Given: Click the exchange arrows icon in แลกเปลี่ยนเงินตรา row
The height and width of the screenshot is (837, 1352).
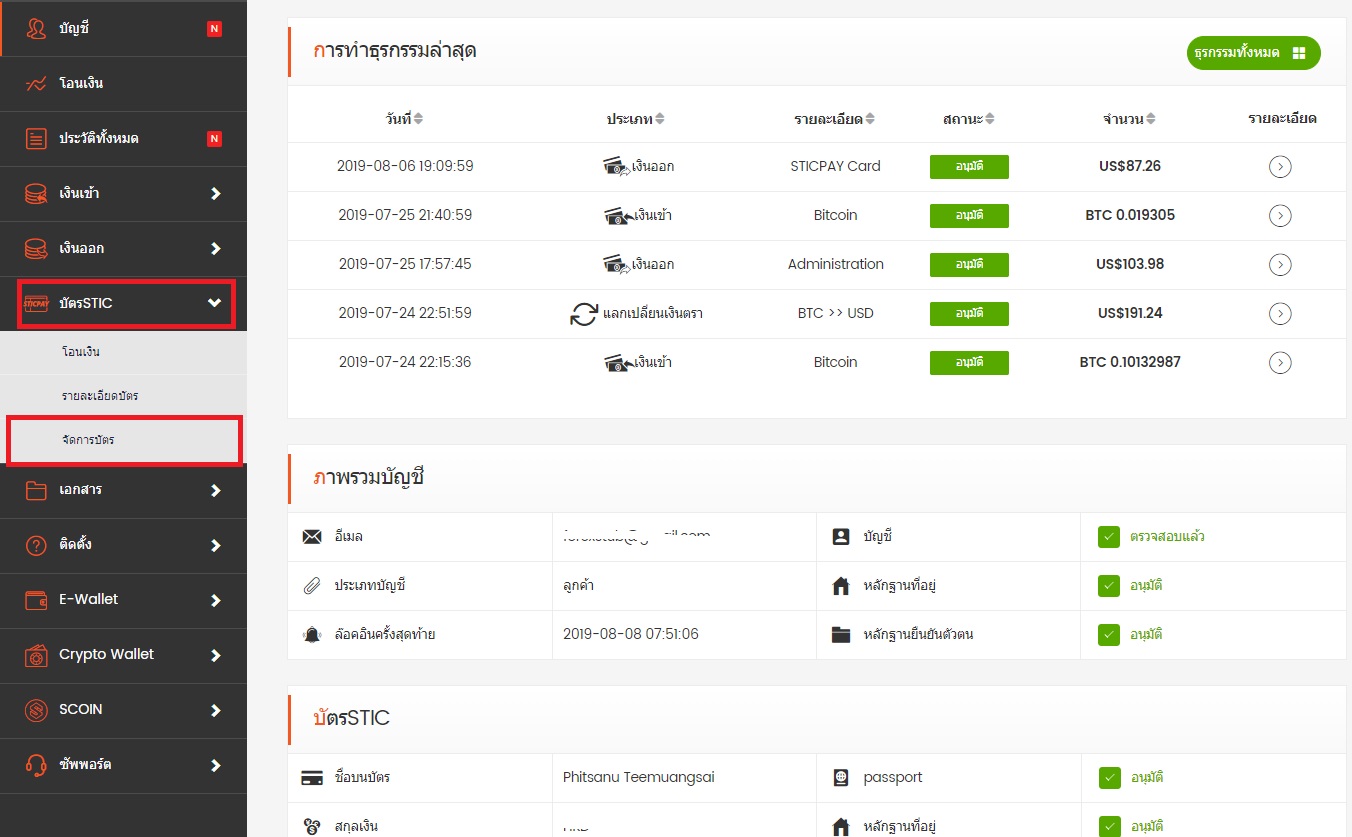Looking at the screenshot, I should [x=583, y=314].
